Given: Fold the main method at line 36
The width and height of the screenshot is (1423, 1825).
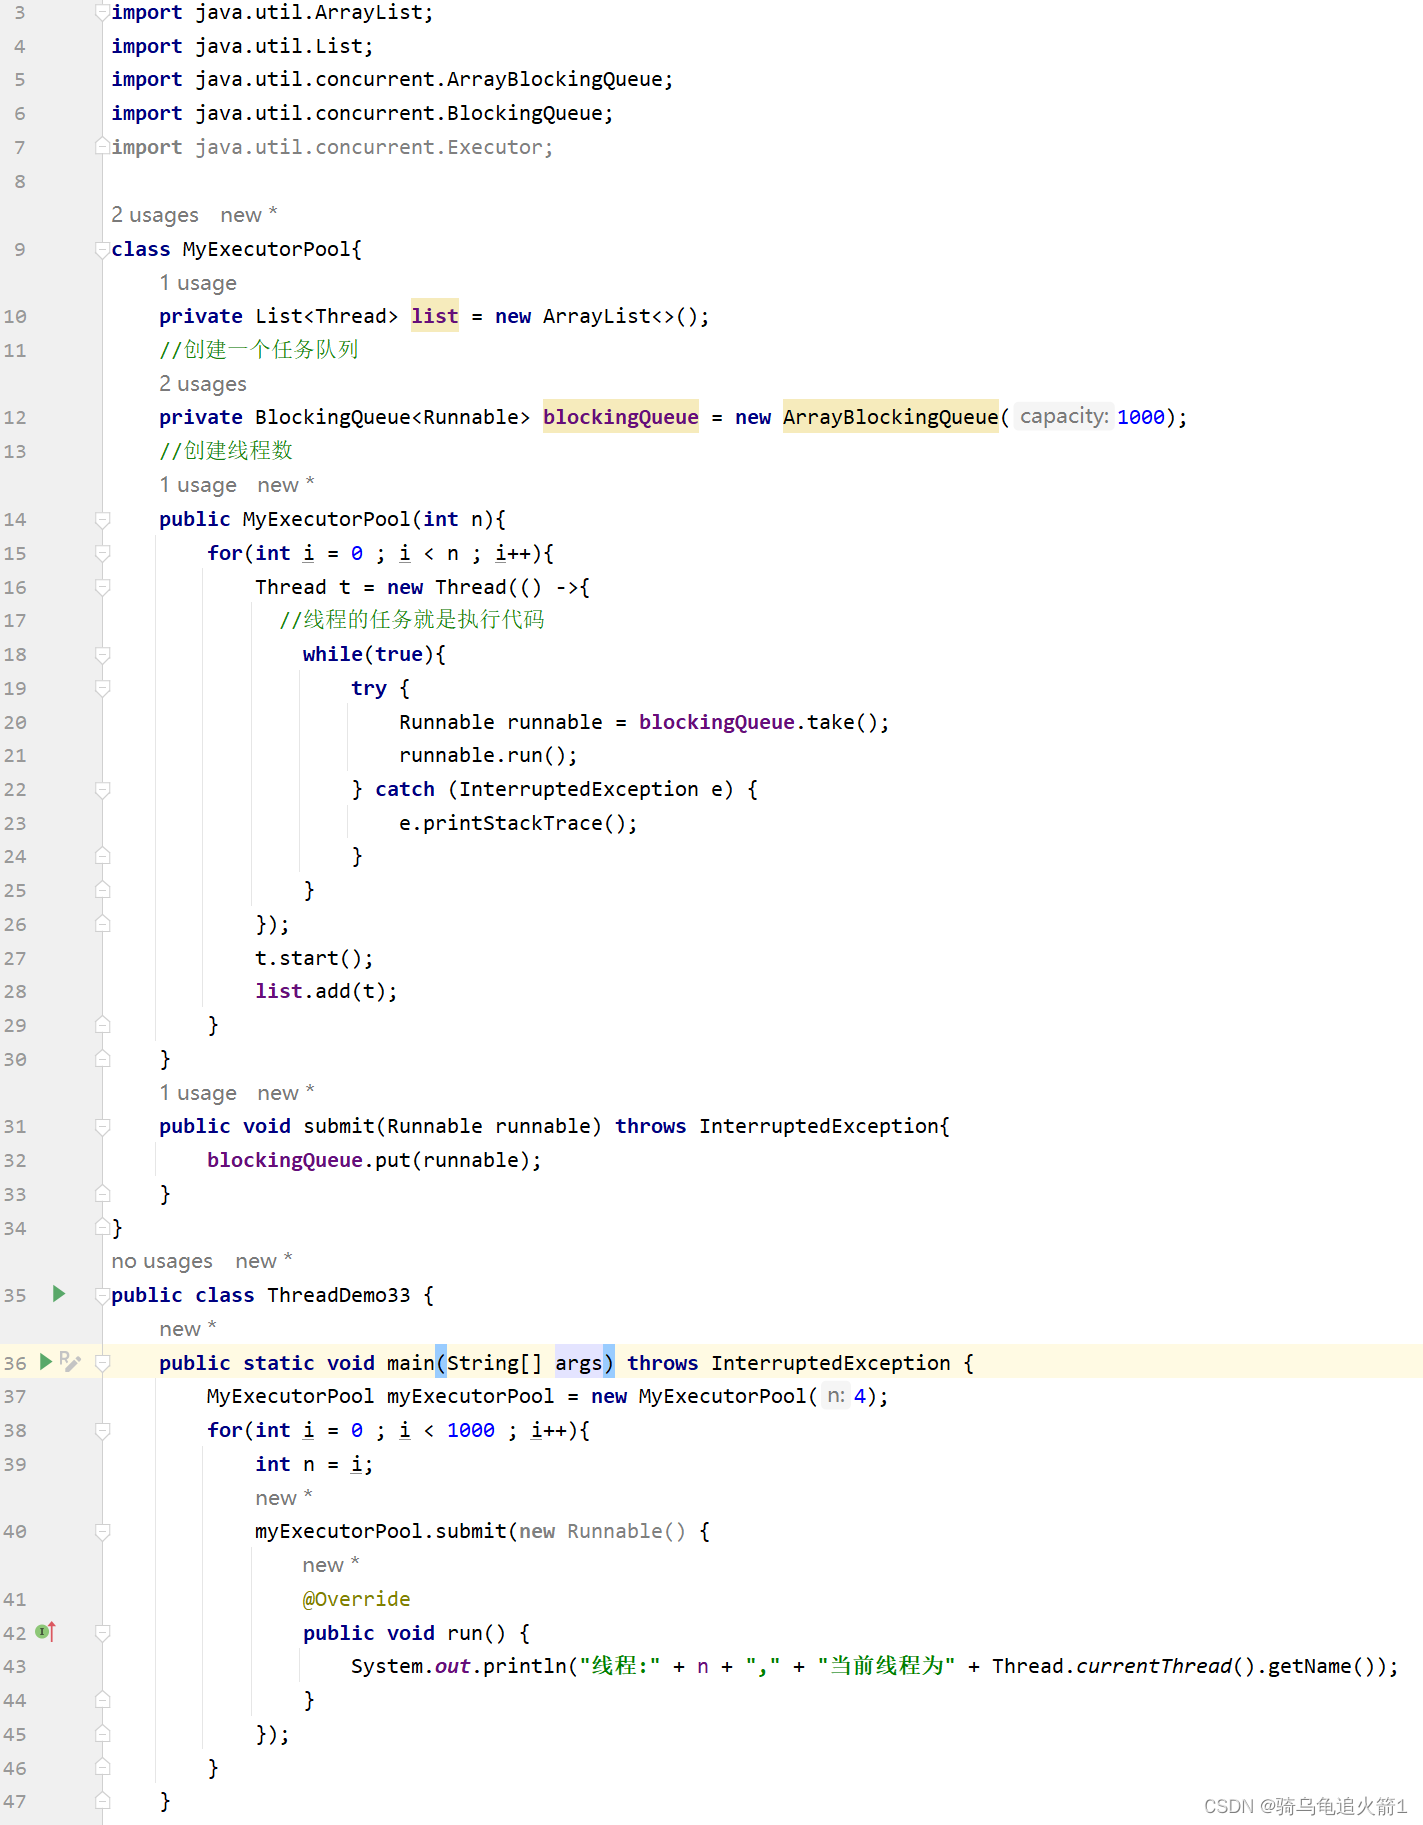Looking at the screenshot, I should (x=102, y=1362).
